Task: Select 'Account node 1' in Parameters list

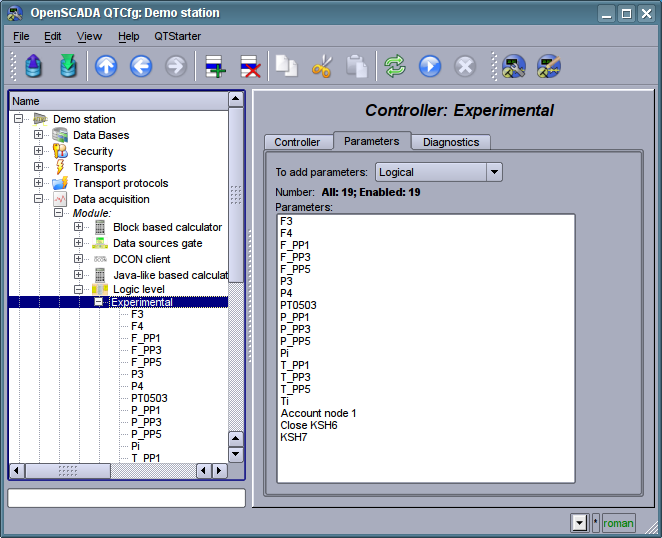Action: coord(318,413)
